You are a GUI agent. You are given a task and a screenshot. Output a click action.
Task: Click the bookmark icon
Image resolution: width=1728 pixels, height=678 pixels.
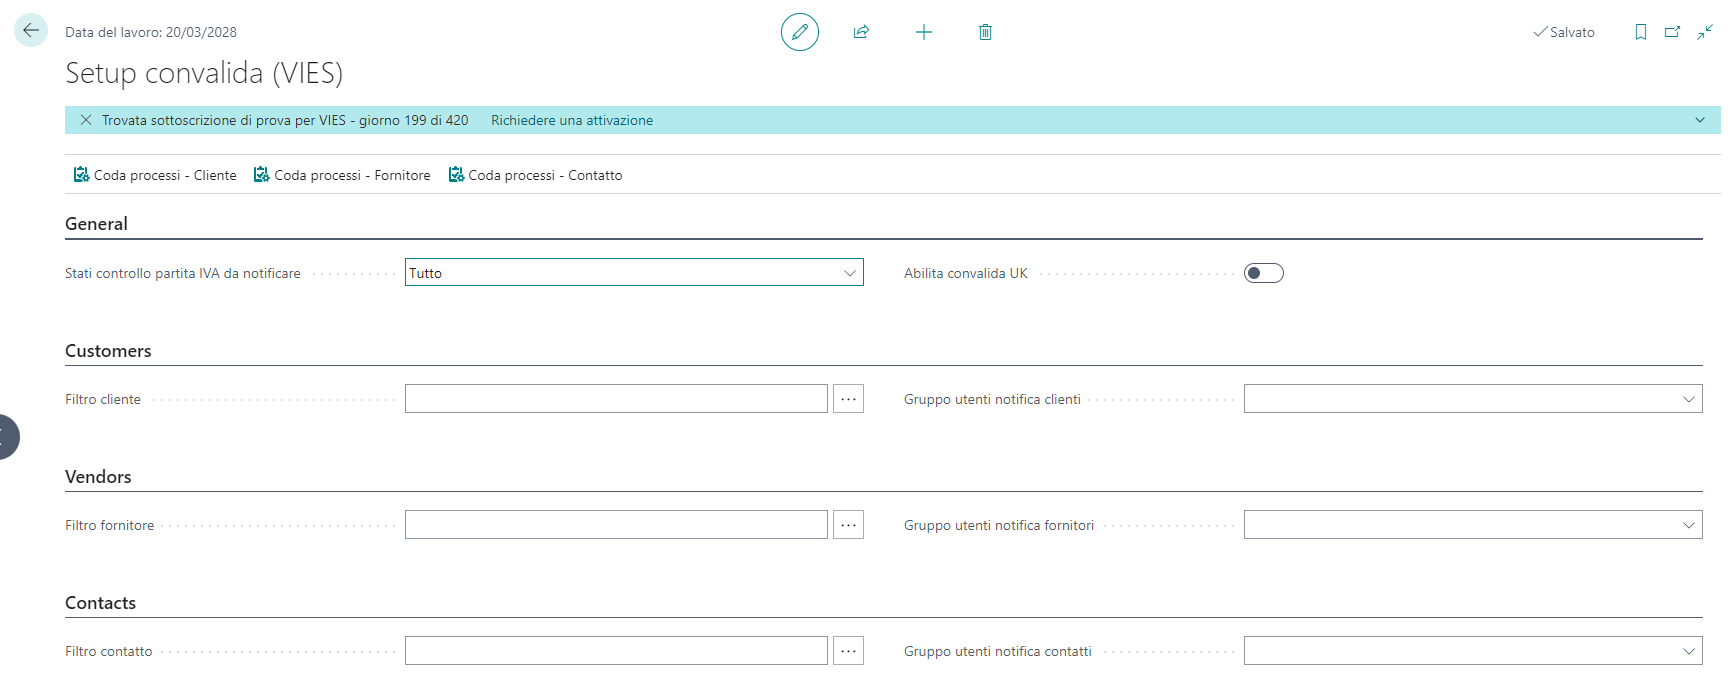1640,32
